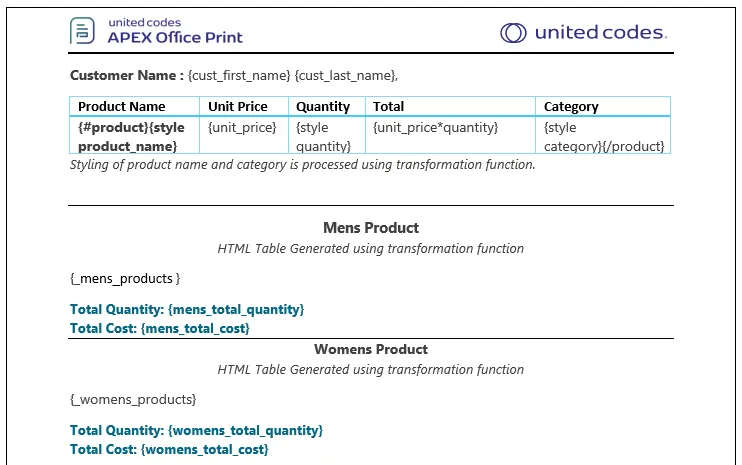
Task: Click the {_mens_products } placeholder
Action: (125, 279)
